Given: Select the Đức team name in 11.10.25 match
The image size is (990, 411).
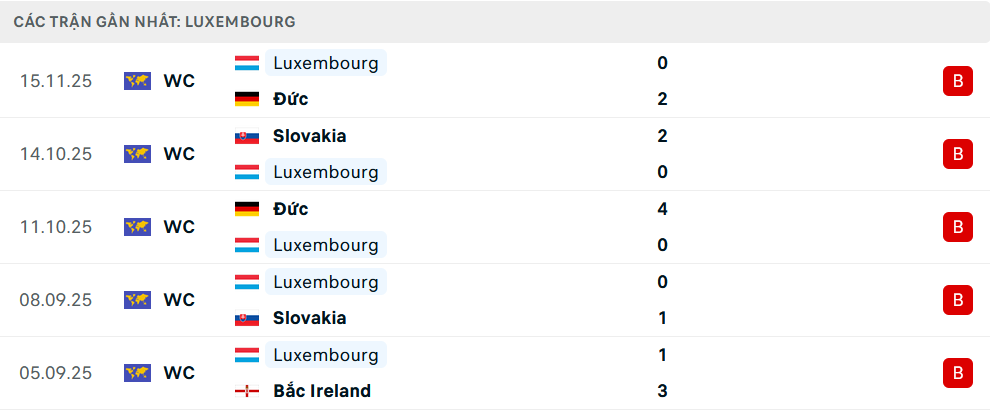Looking at the screenshot, I should click(x=290, y=209).
